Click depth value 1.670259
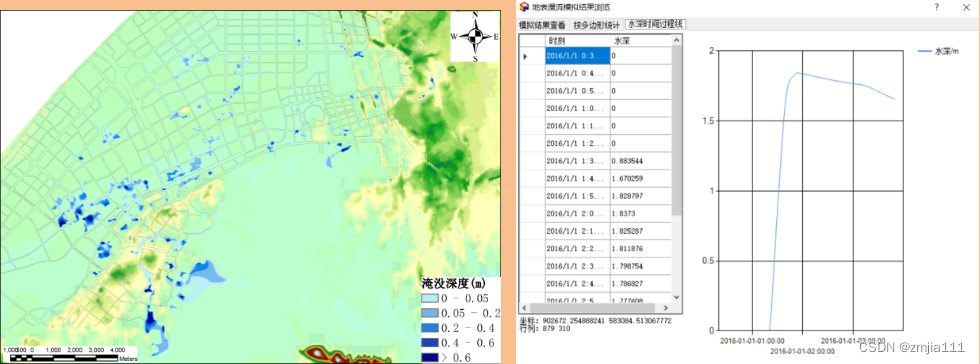This screenshot has height=364, width=980. click(x=640, y=178)
